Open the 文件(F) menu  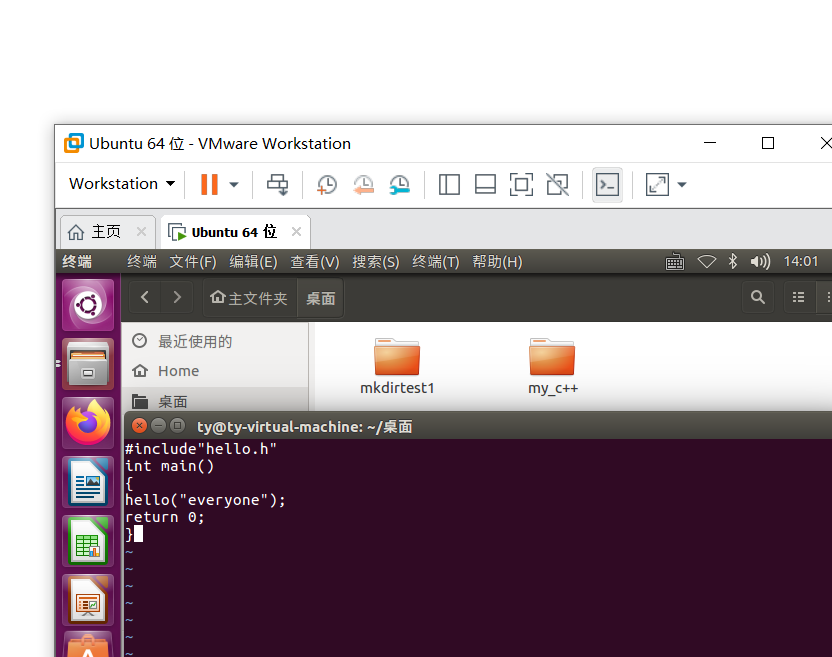tap(193, 262)
